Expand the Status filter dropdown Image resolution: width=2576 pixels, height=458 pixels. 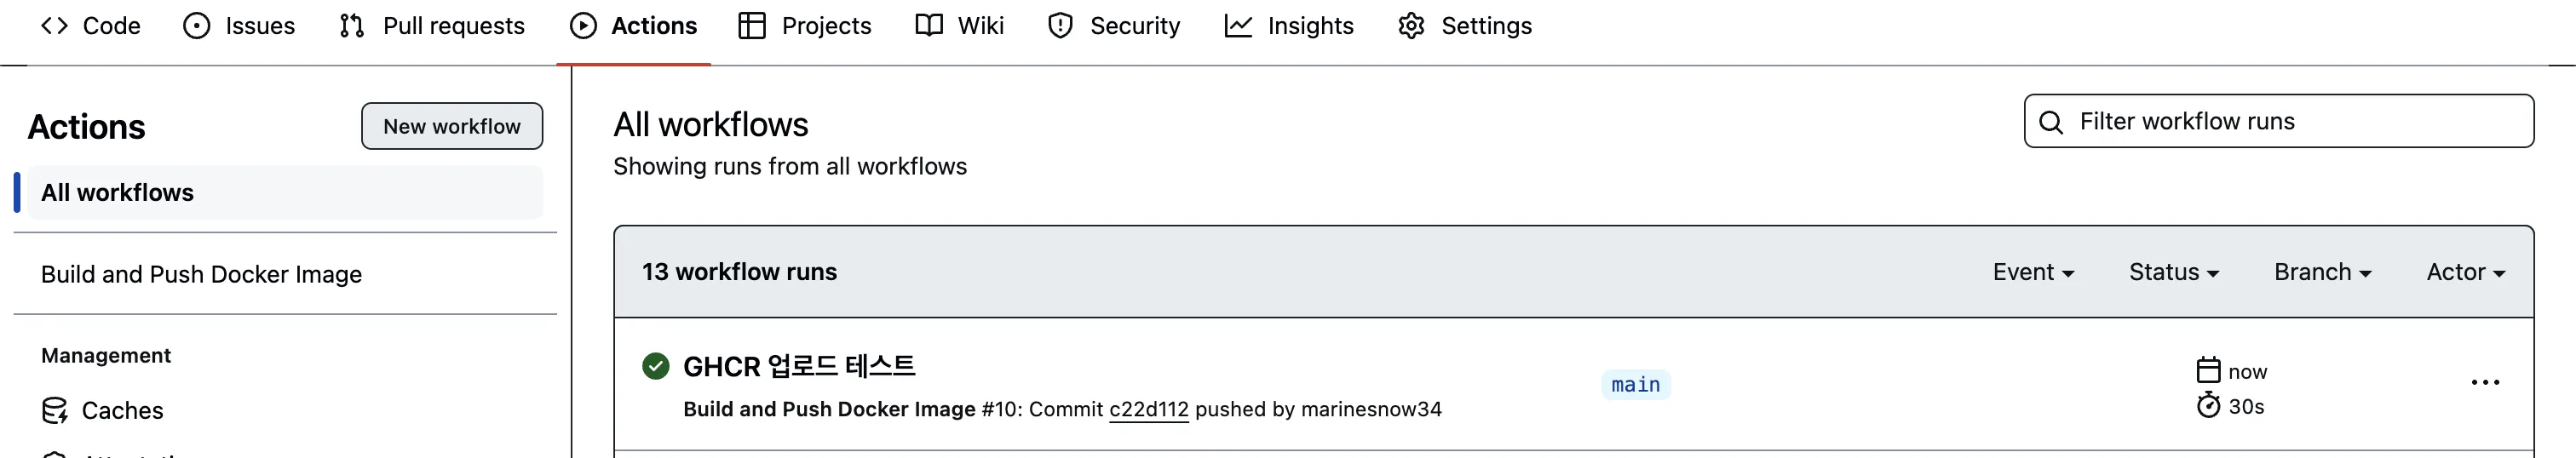point(2173,272)
